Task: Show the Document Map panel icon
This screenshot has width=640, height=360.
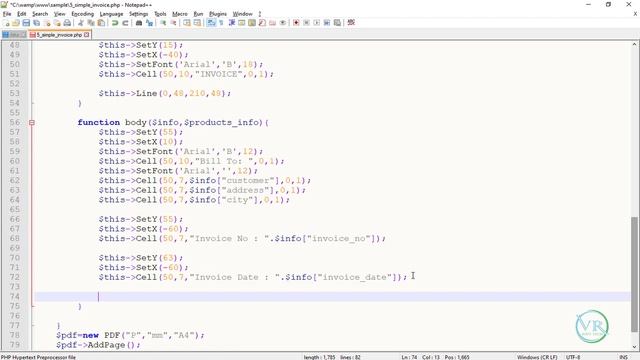Action: (252, 23)
